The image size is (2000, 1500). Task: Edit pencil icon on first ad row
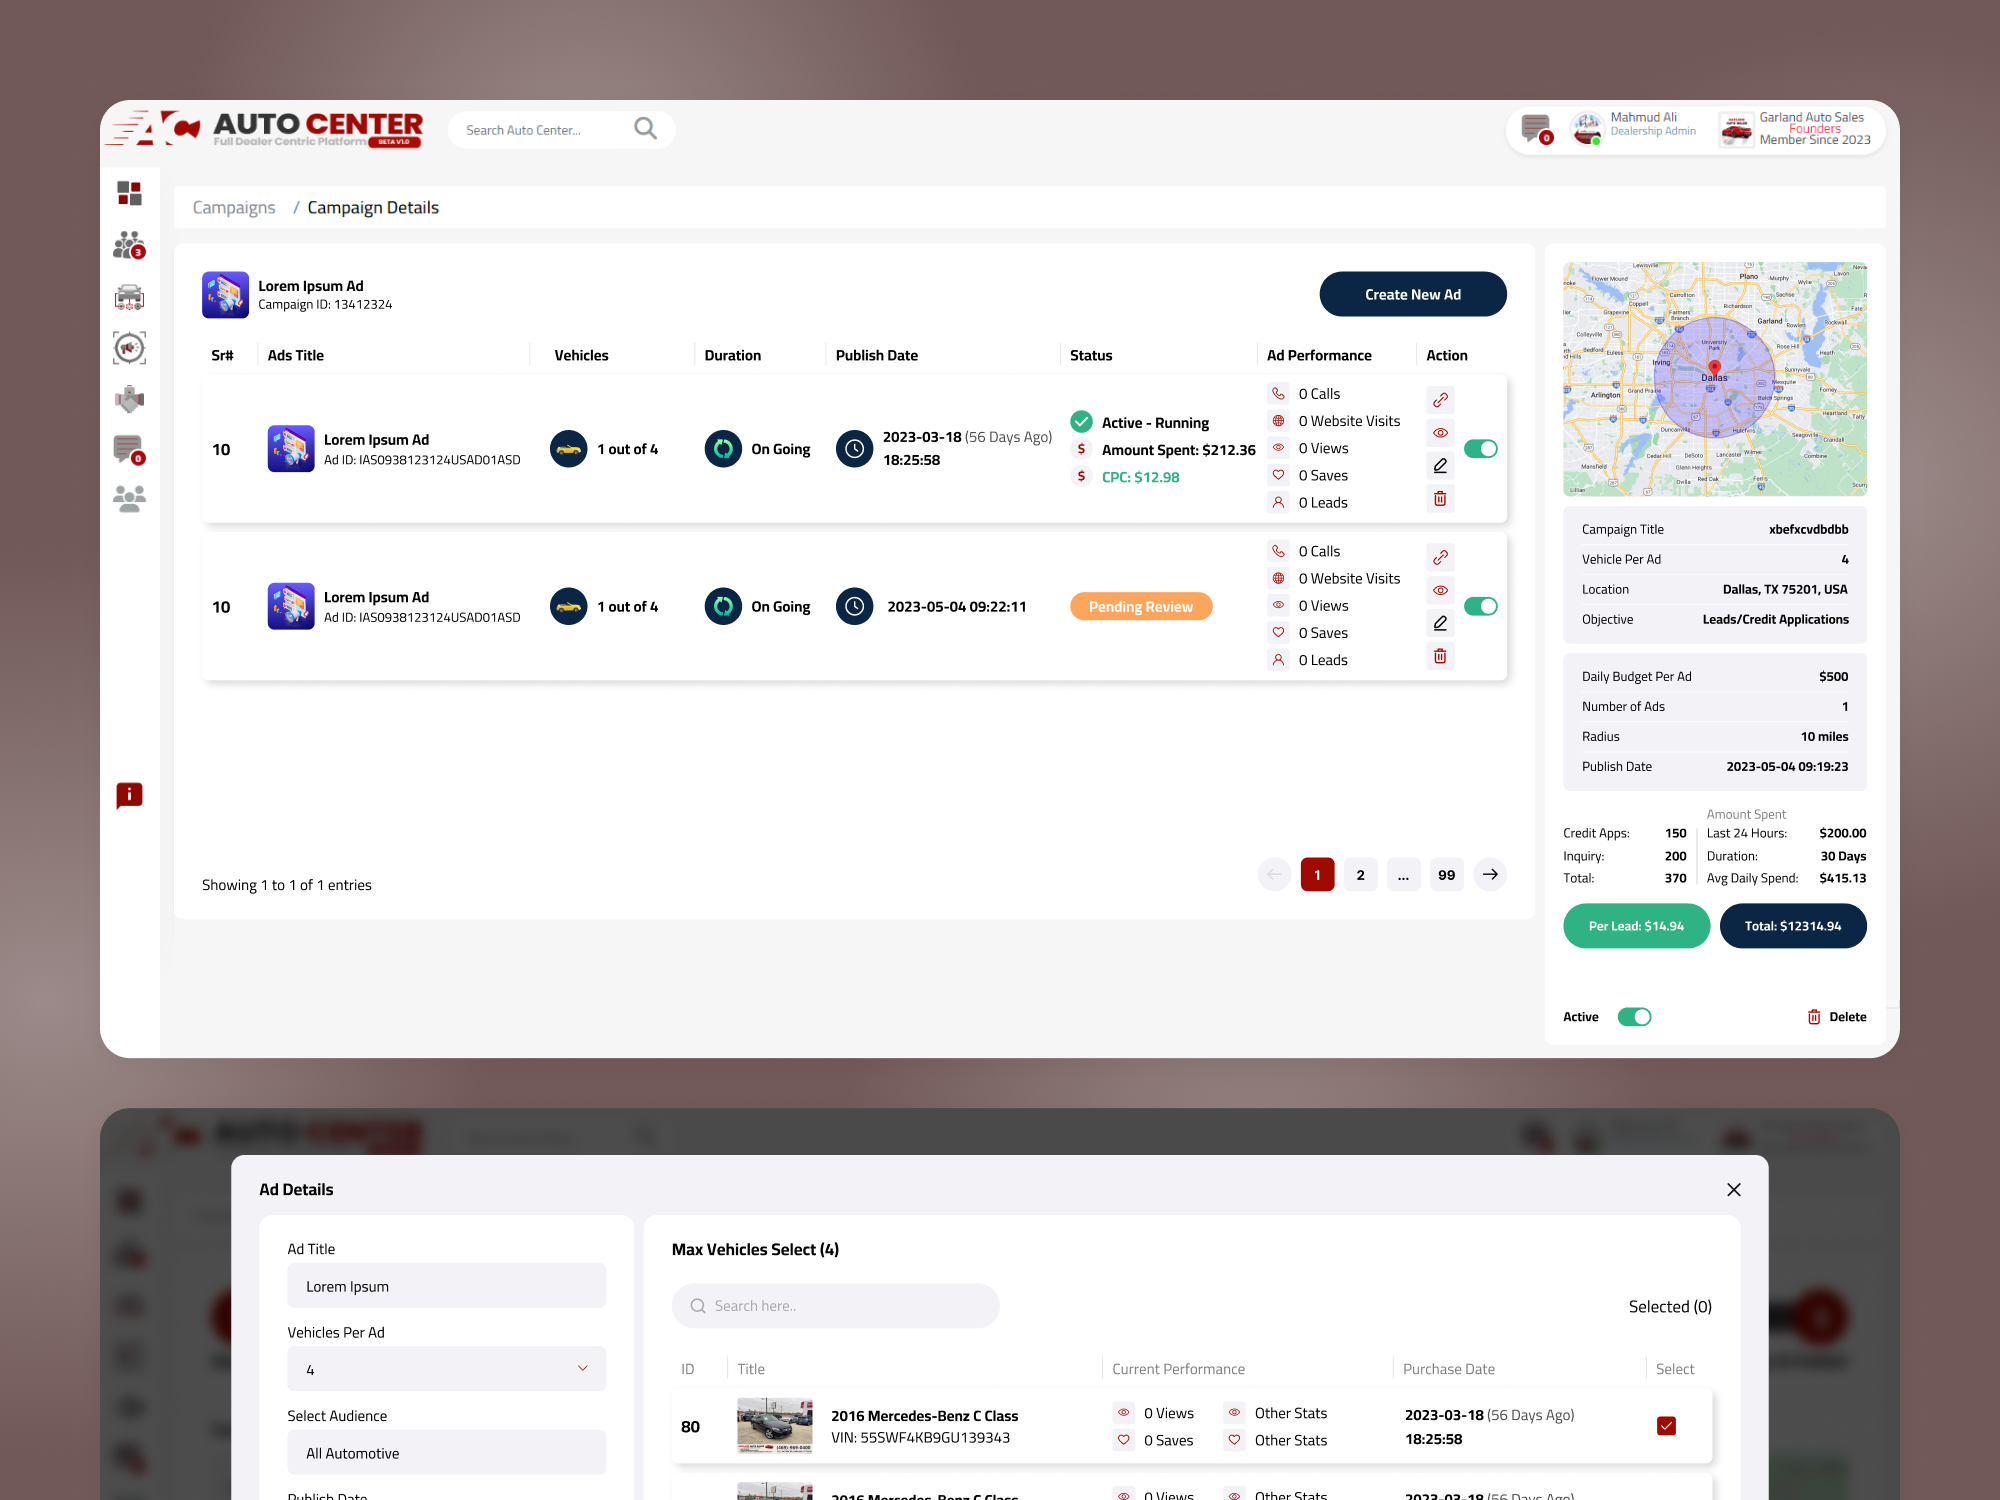1440,466
